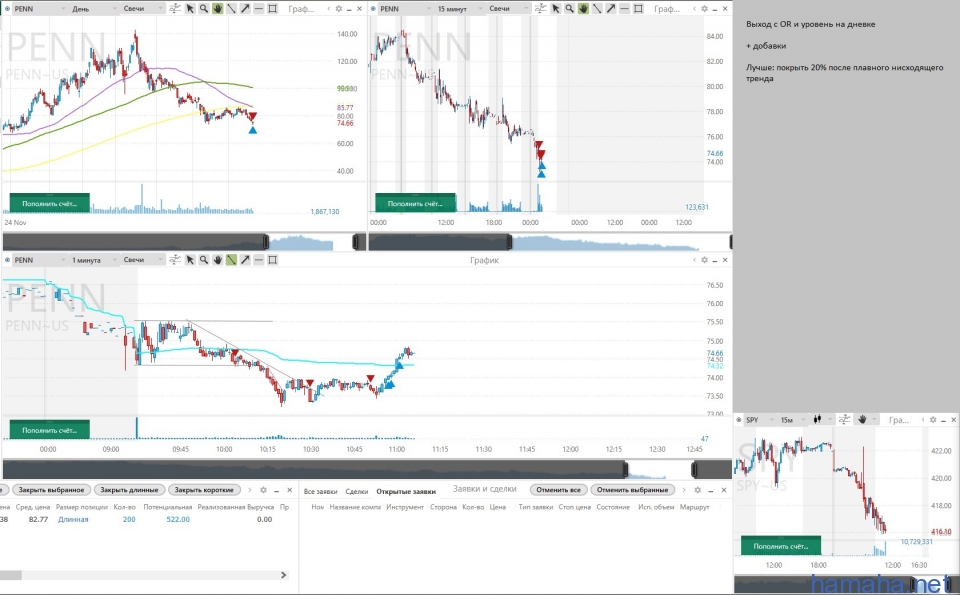Toggle link circle beside SPY ticker

(x=739, y=419)
